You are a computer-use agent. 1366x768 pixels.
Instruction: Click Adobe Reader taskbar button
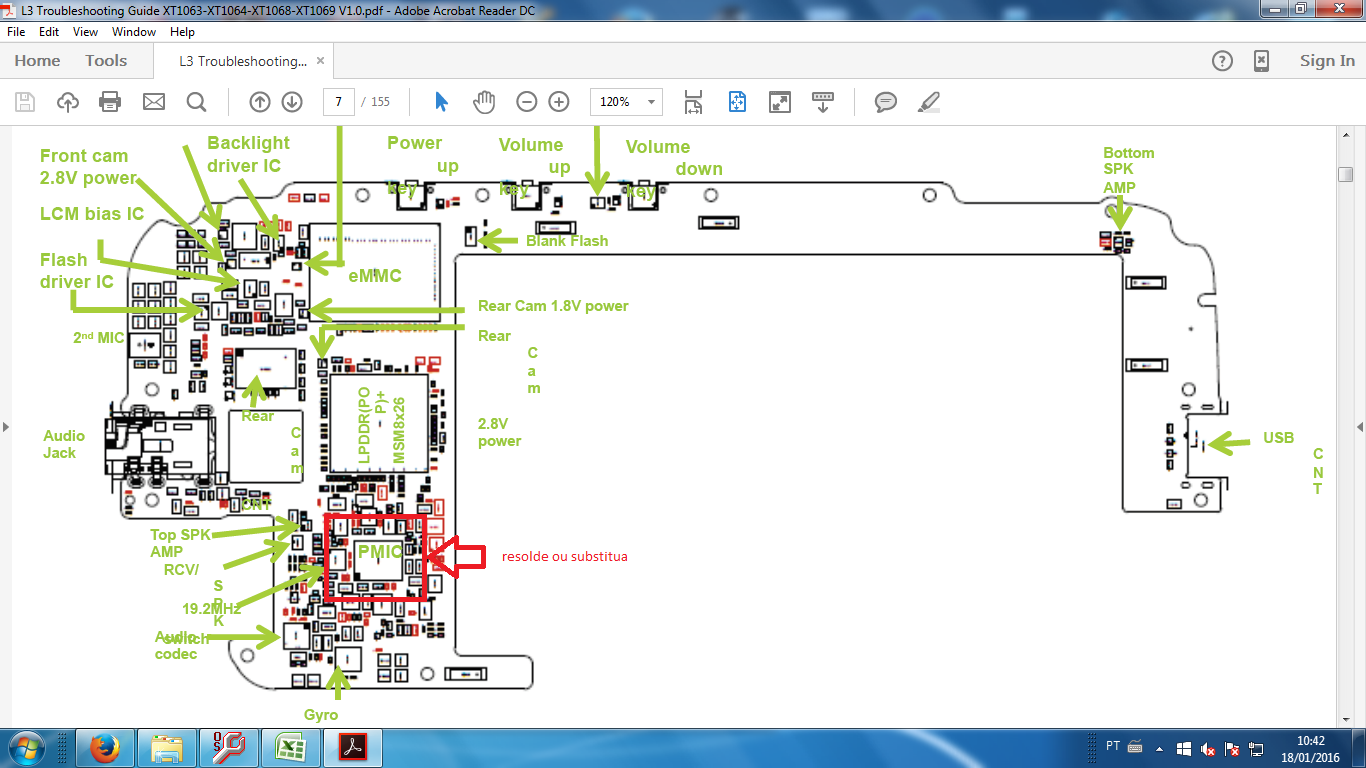click(x=351, y=748)
